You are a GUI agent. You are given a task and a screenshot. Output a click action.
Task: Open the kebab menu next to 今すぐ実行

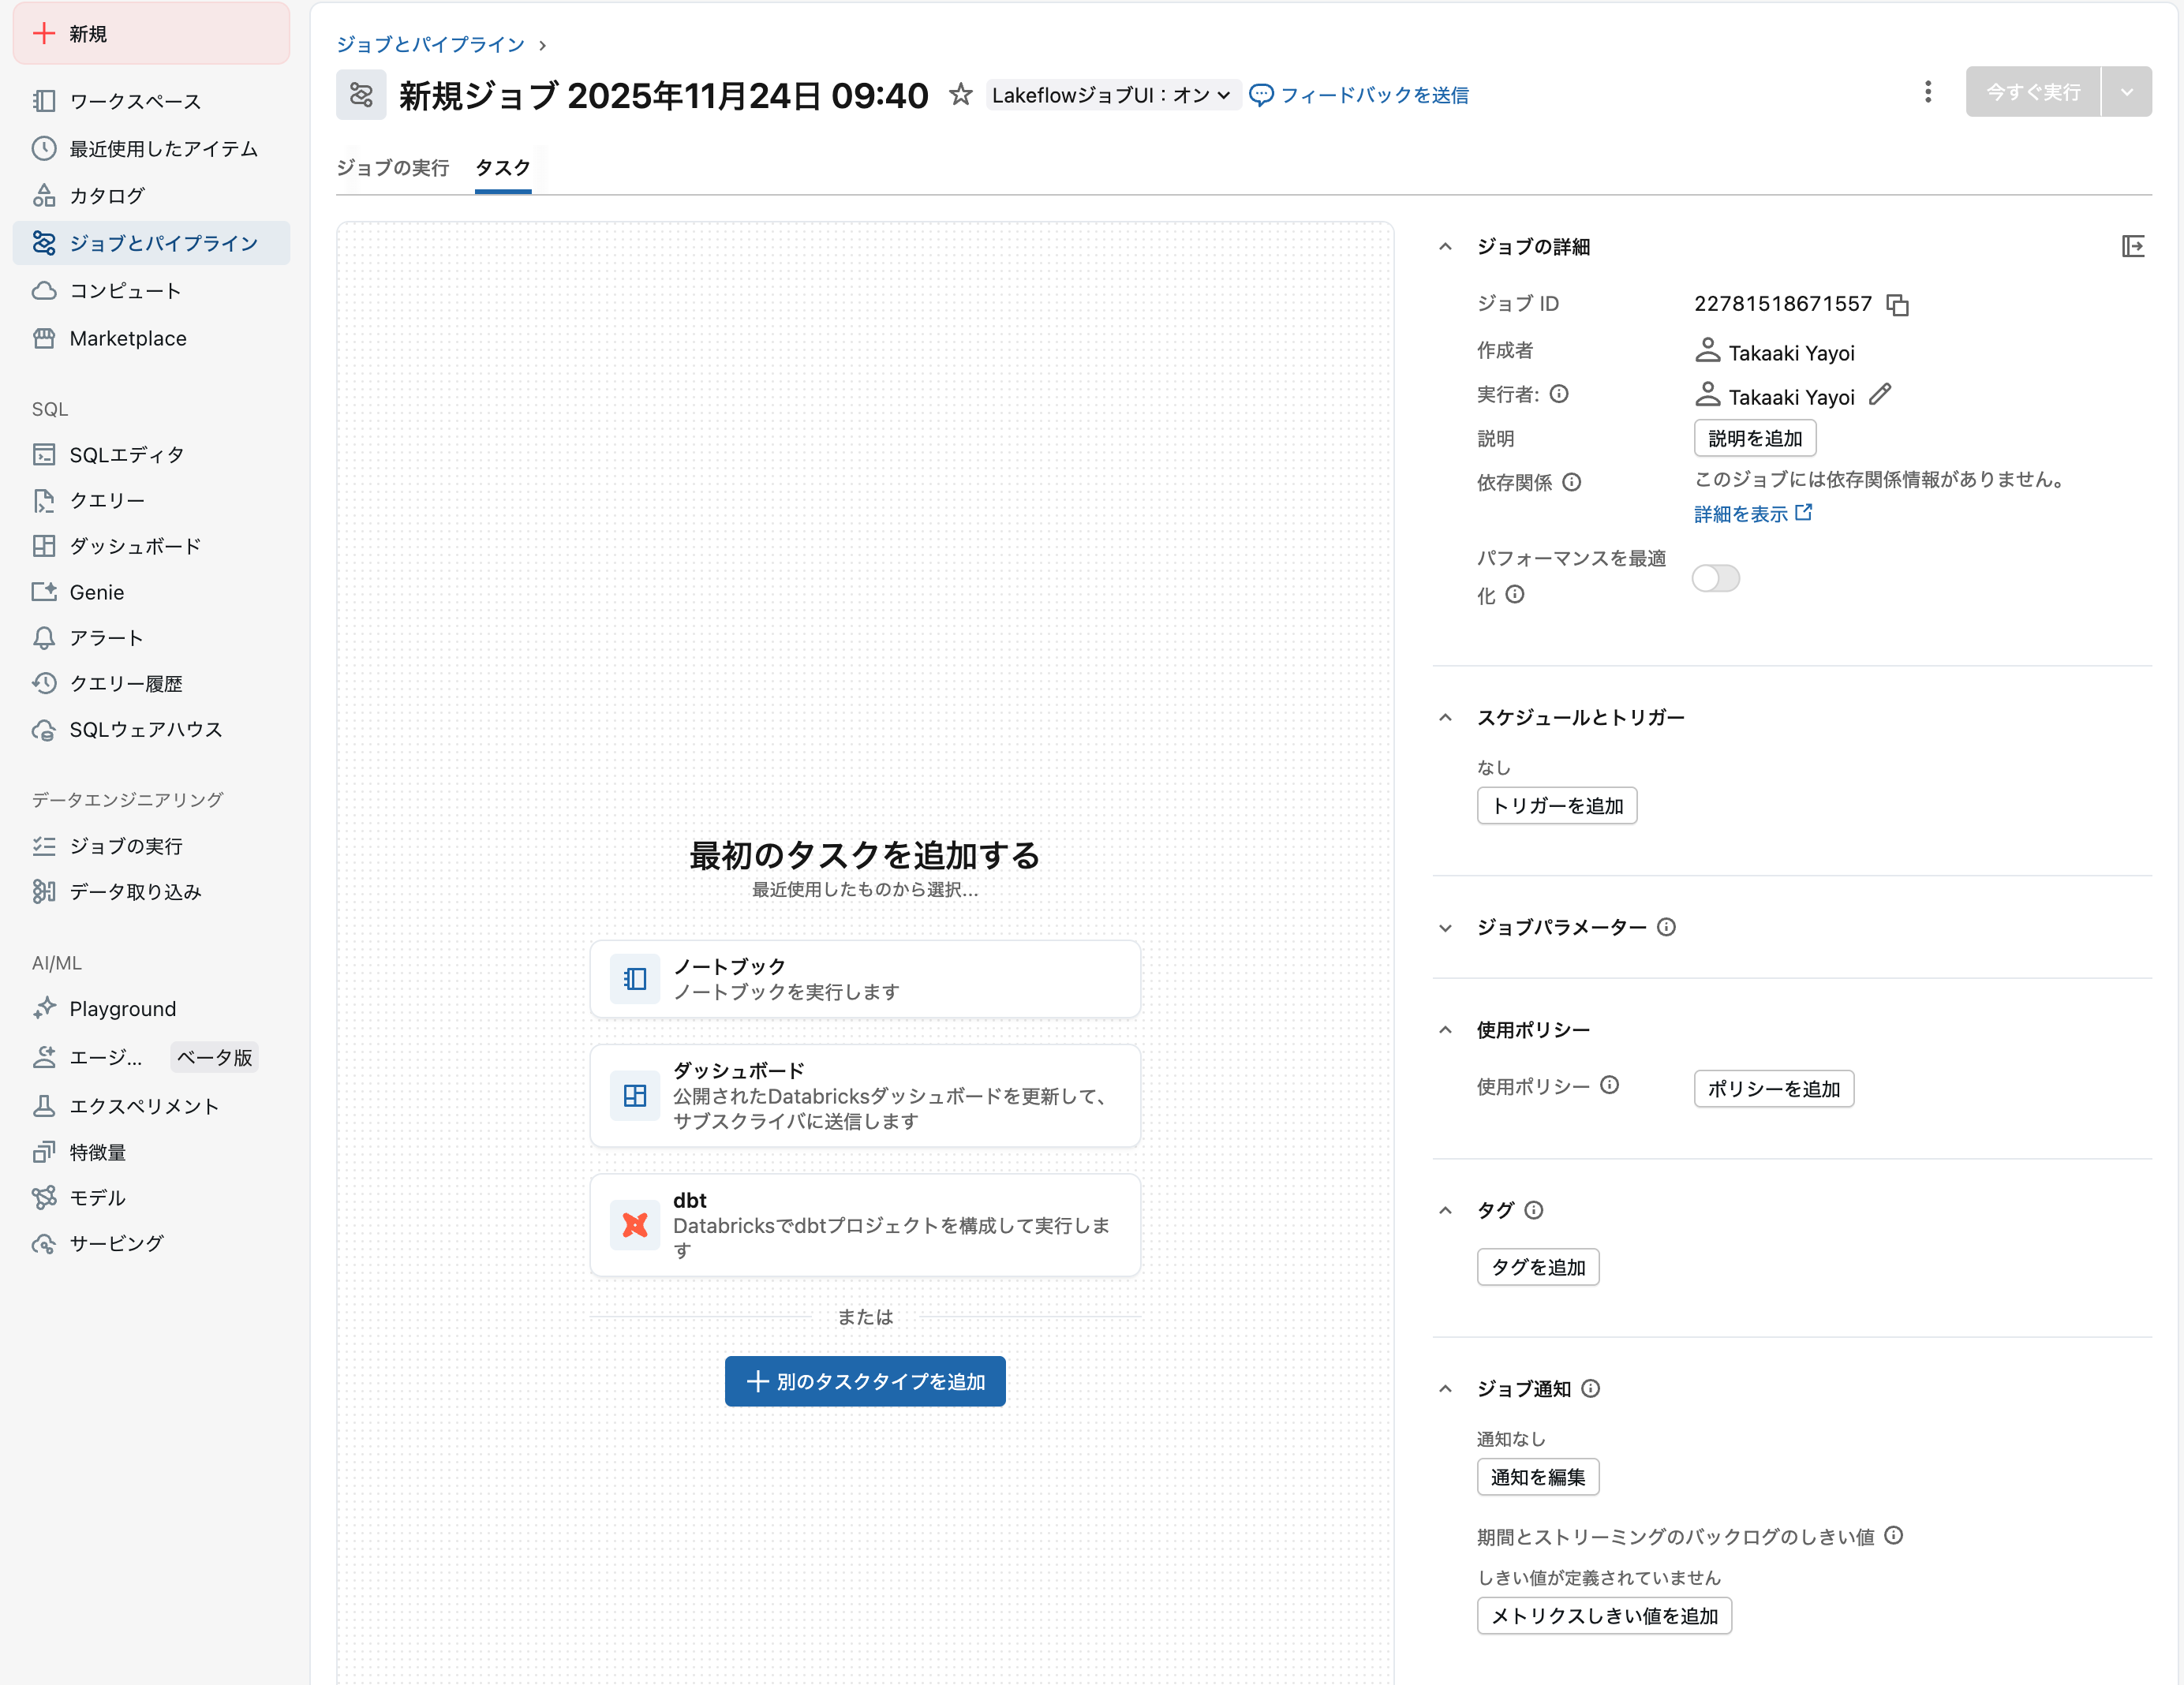coord(1928,91)
